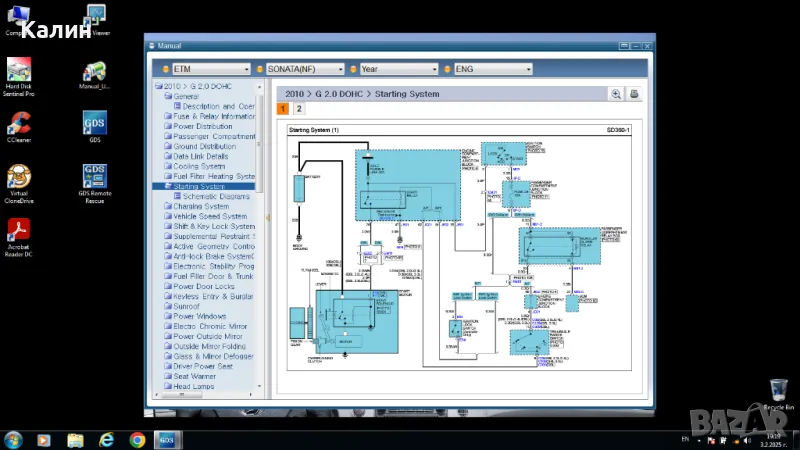Select diagram page 1 tab

pyautogui.click(x=283, y=109)
